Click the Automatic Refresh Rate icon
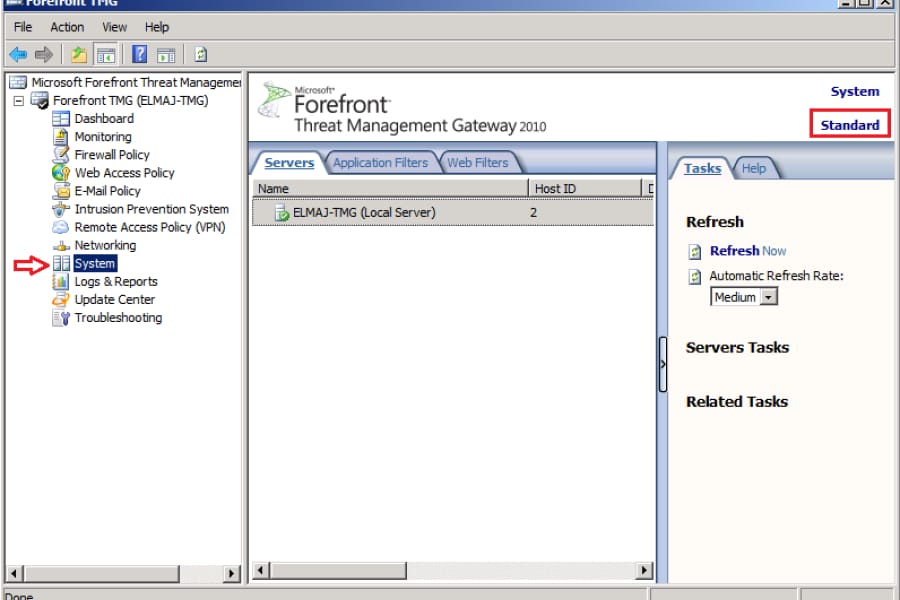This screenshot has width=900, height=600. [x=695, y=277]
